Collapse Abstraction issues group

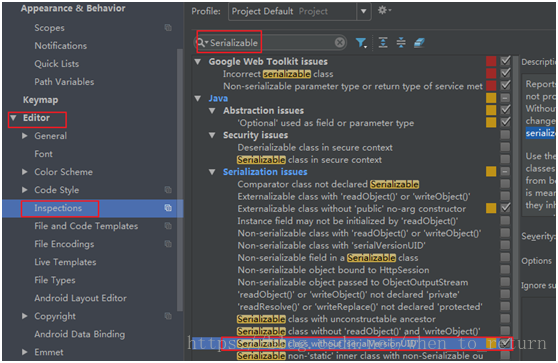tap(212, 111)
